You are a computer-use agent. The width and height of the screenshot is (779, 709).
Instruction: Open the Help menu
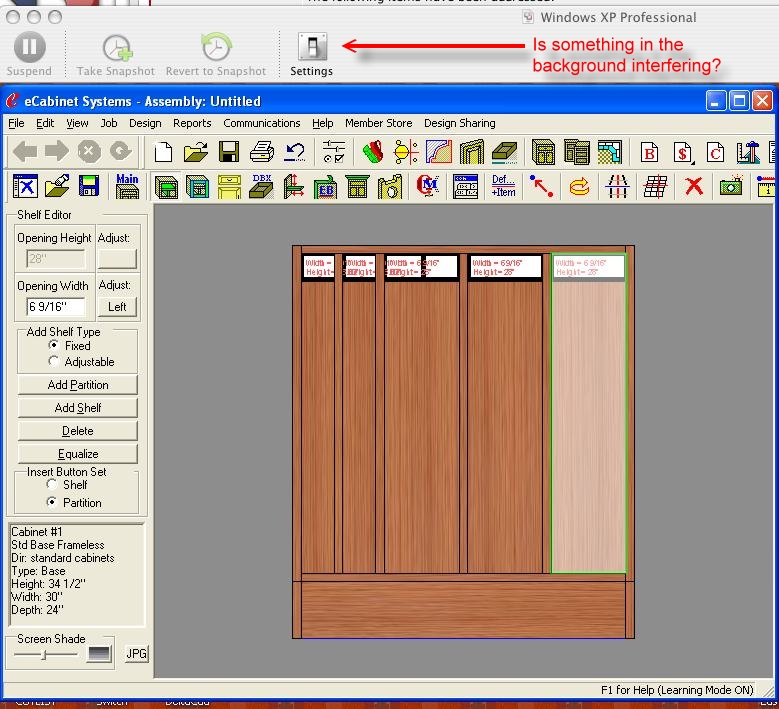coord(322,123)
